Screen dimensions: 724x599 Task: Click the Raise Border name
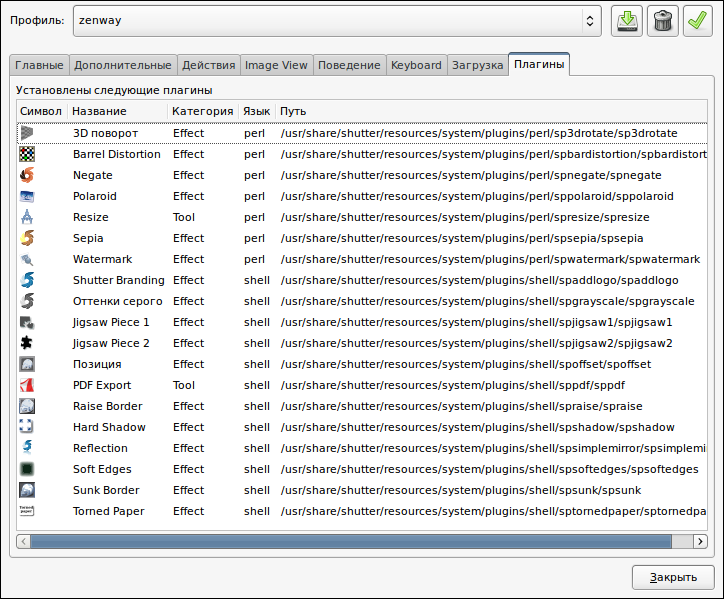(108, 406)
